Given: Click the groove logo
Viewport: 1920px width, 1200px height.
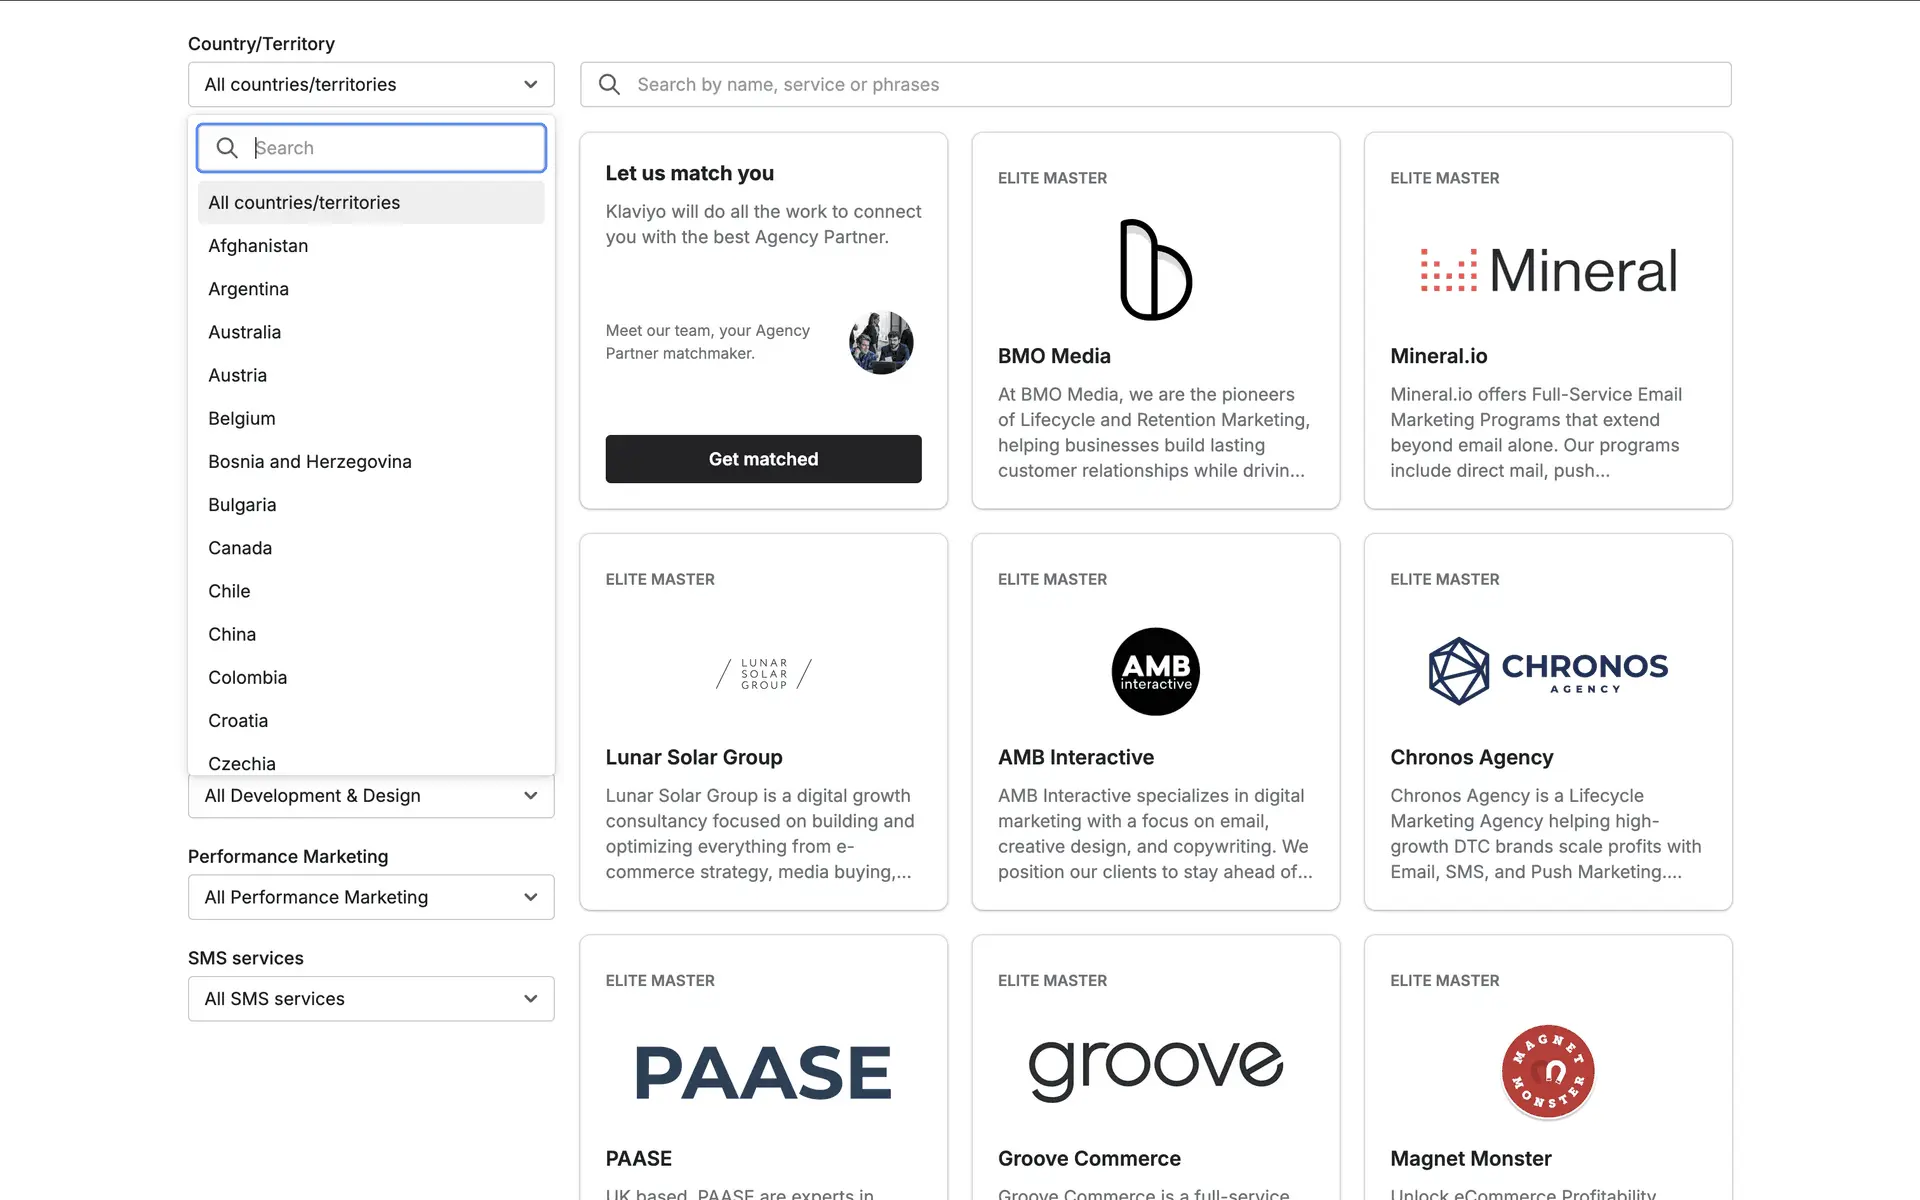Looking at the screenshot, I should pos(1155,1069).
